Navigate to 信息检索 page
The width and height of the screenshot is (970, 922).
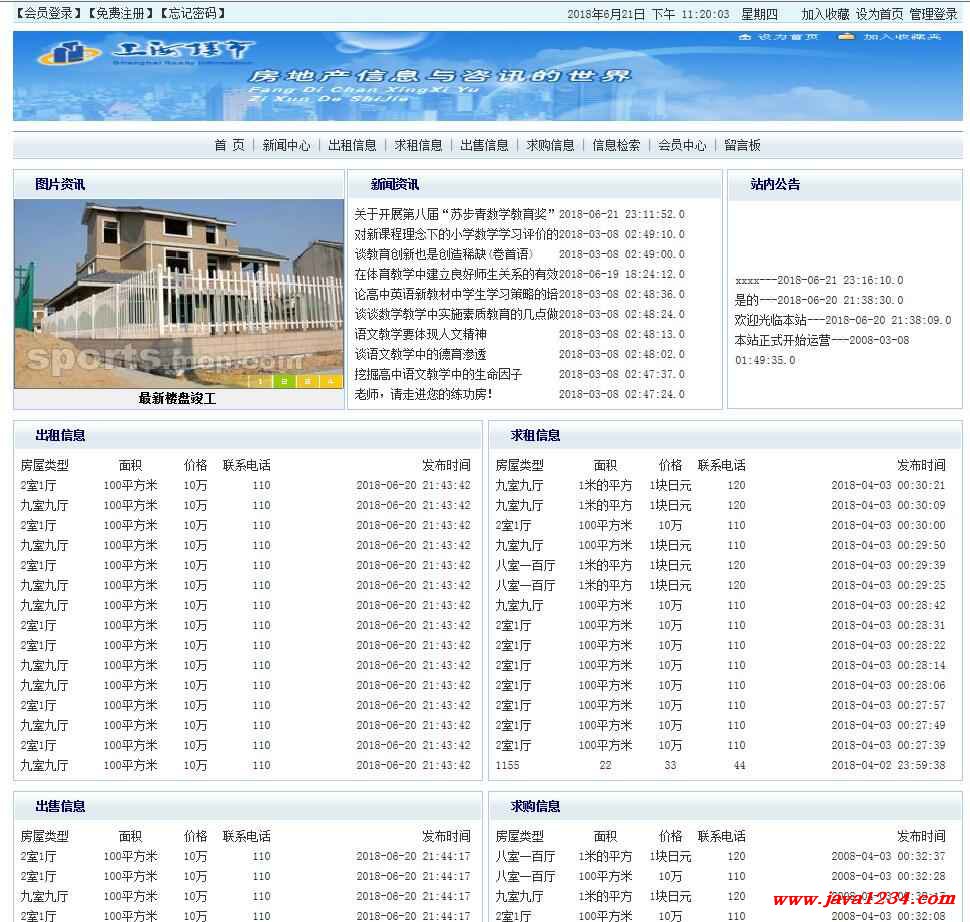pos(616,145)
